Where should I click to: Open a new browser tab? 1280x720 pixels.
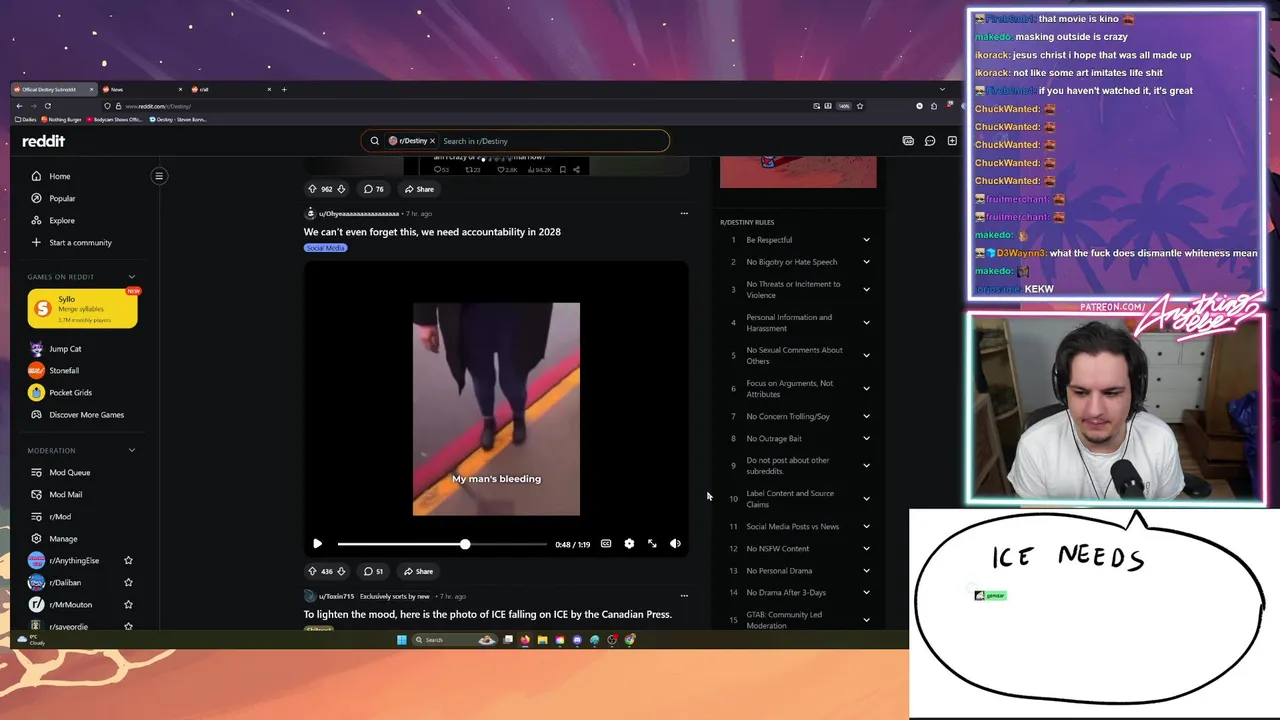pos(284,89)
